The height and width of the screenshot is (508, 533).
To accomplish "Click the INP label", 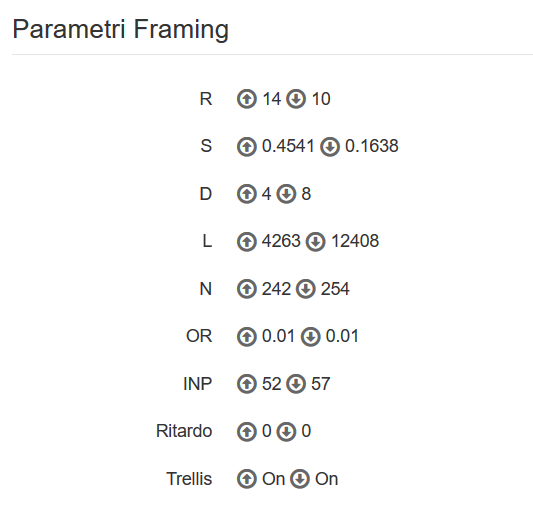I will coord(197,384).
